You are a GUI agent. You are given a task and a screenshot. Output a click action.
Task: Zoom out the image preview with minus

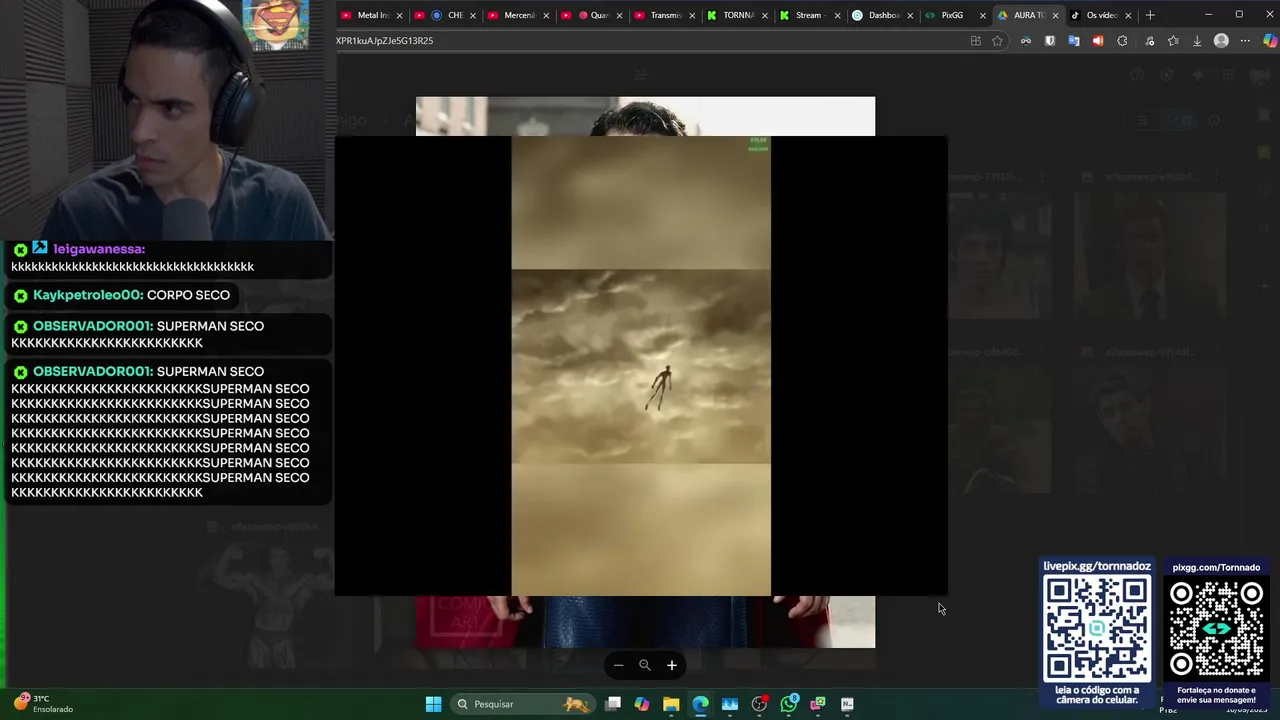[618, 665]
